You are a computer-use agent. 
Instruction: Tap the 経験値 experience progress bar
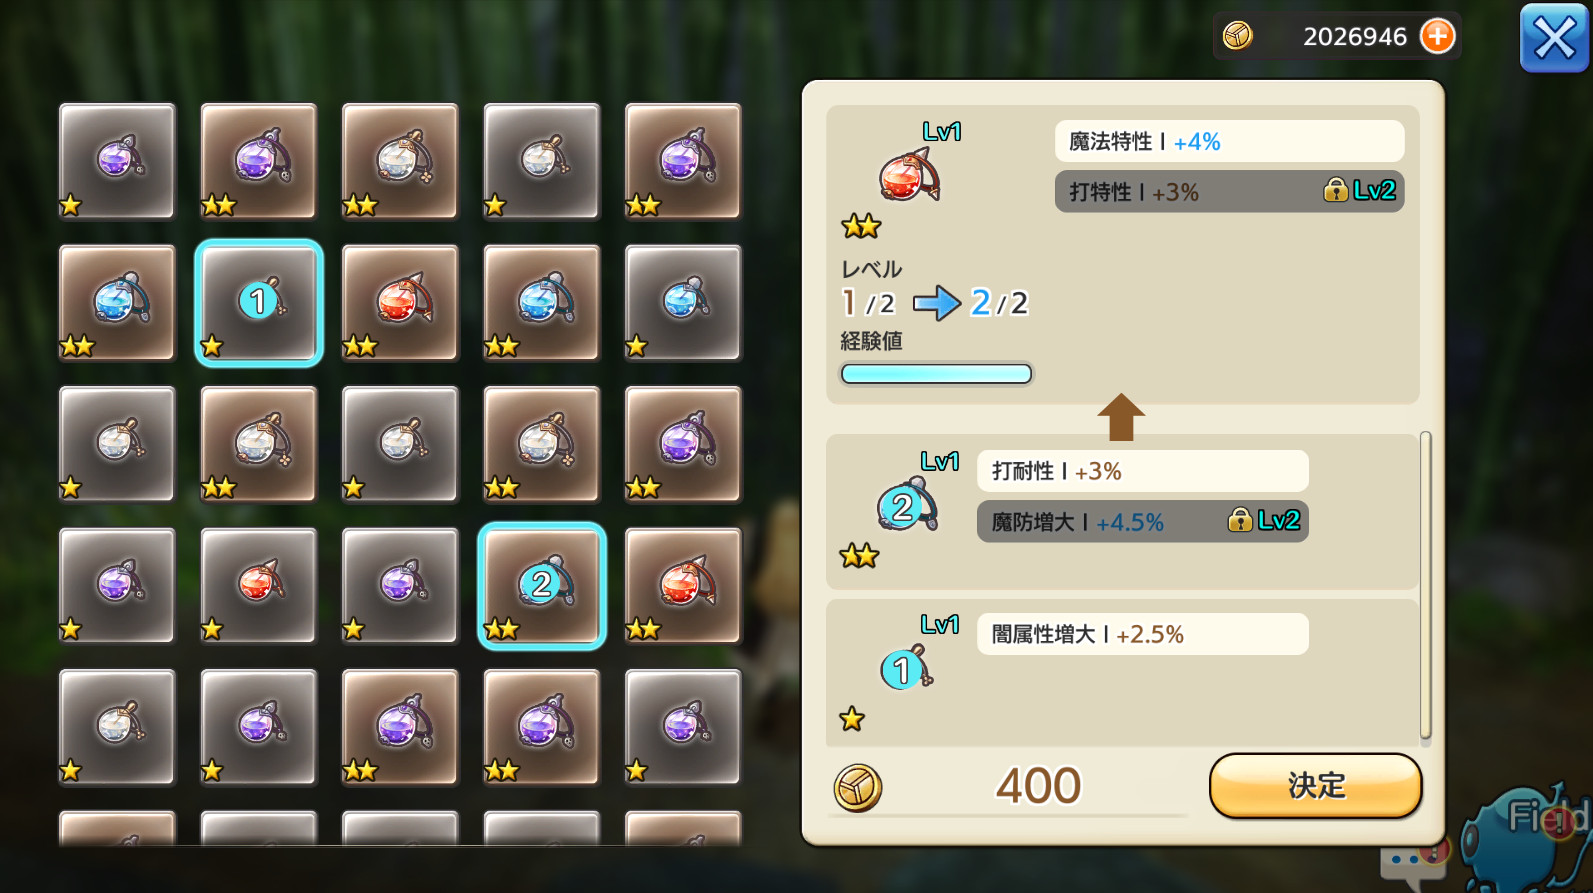[x=936, y=374]
